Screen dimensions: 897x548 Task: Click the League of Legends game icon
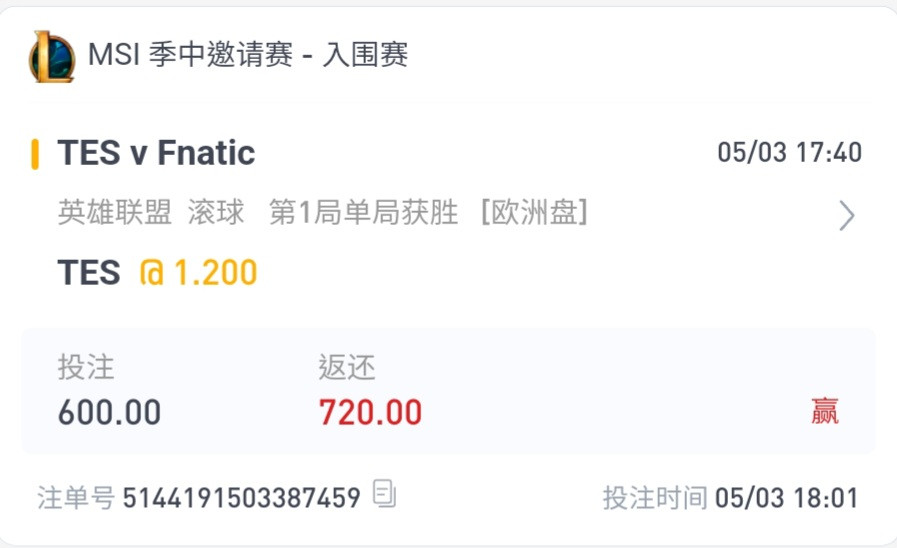point(52,57)
